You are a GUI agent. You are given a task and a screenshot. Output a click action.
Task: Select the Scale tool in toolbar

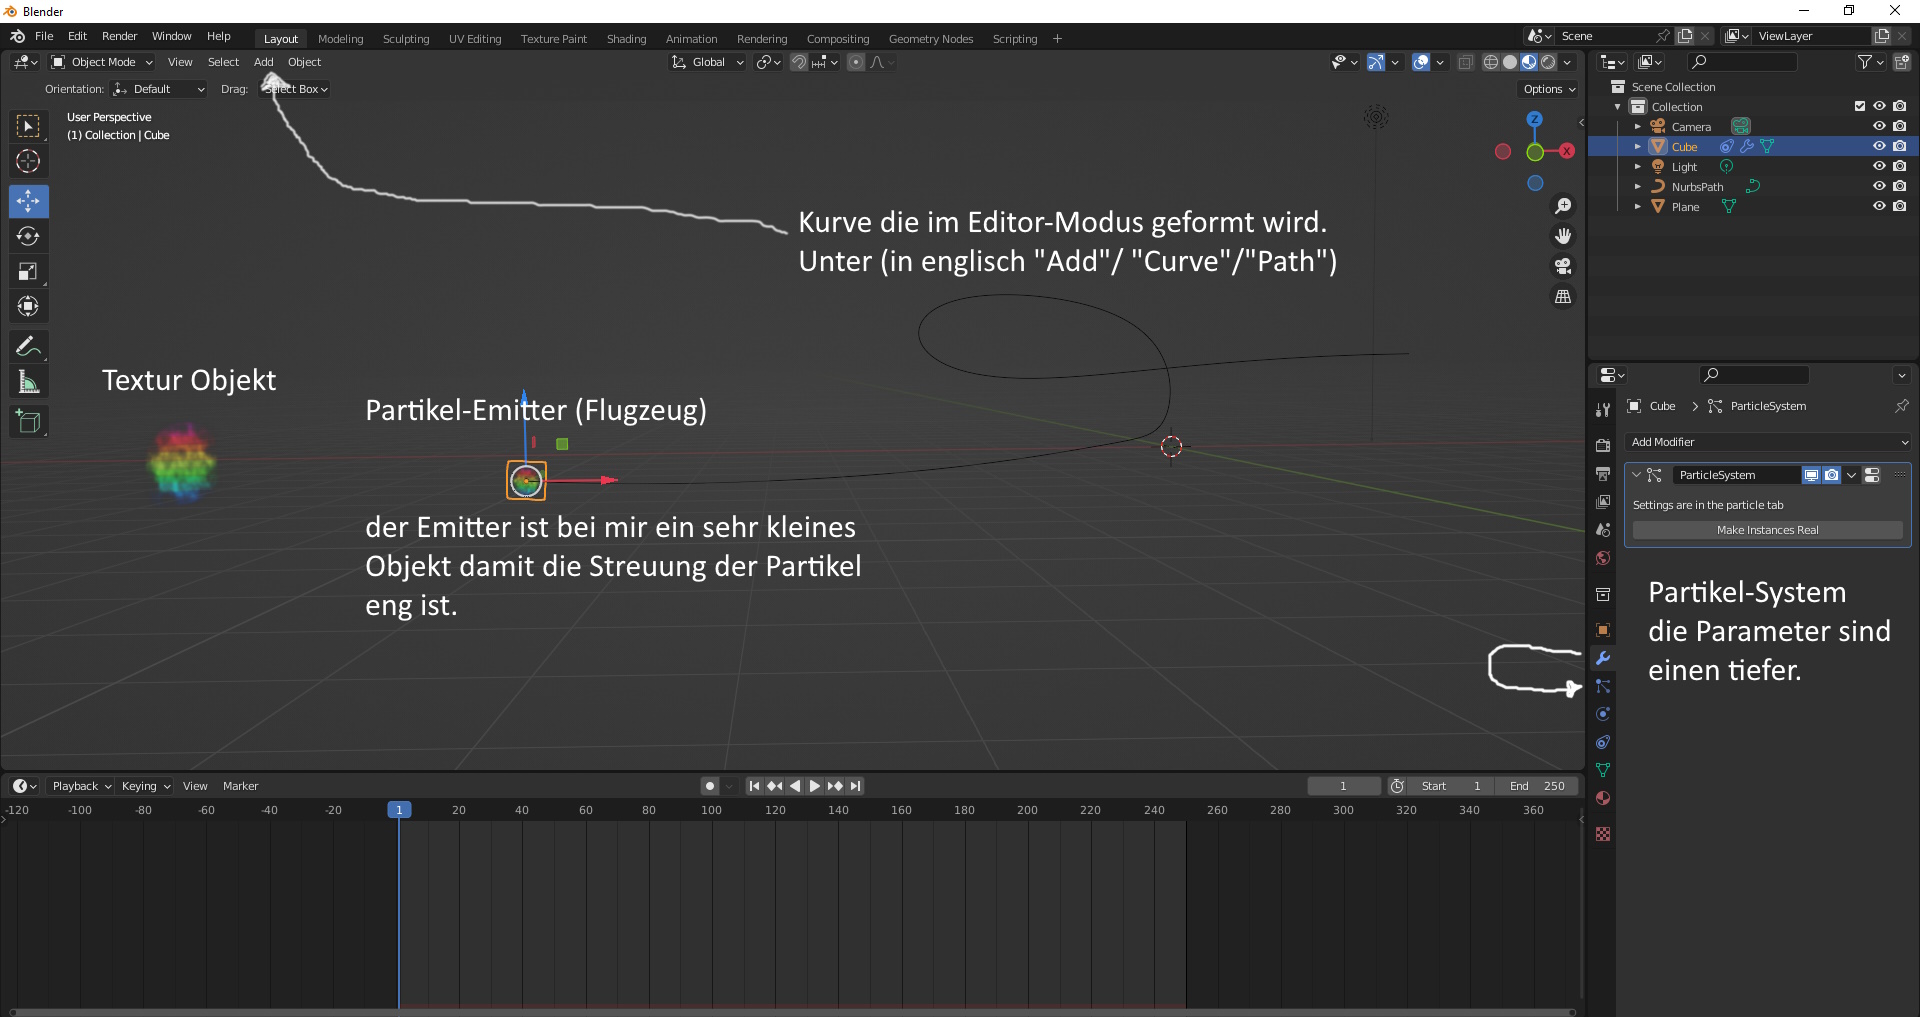tap(28, 272)
